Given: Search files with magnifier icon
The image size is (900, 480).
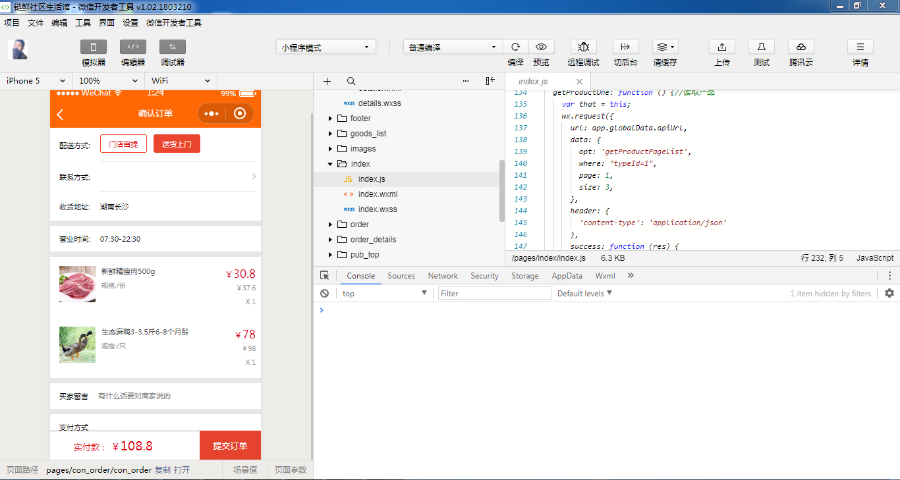Looking at the screenshot, I should tap(351, 81).
